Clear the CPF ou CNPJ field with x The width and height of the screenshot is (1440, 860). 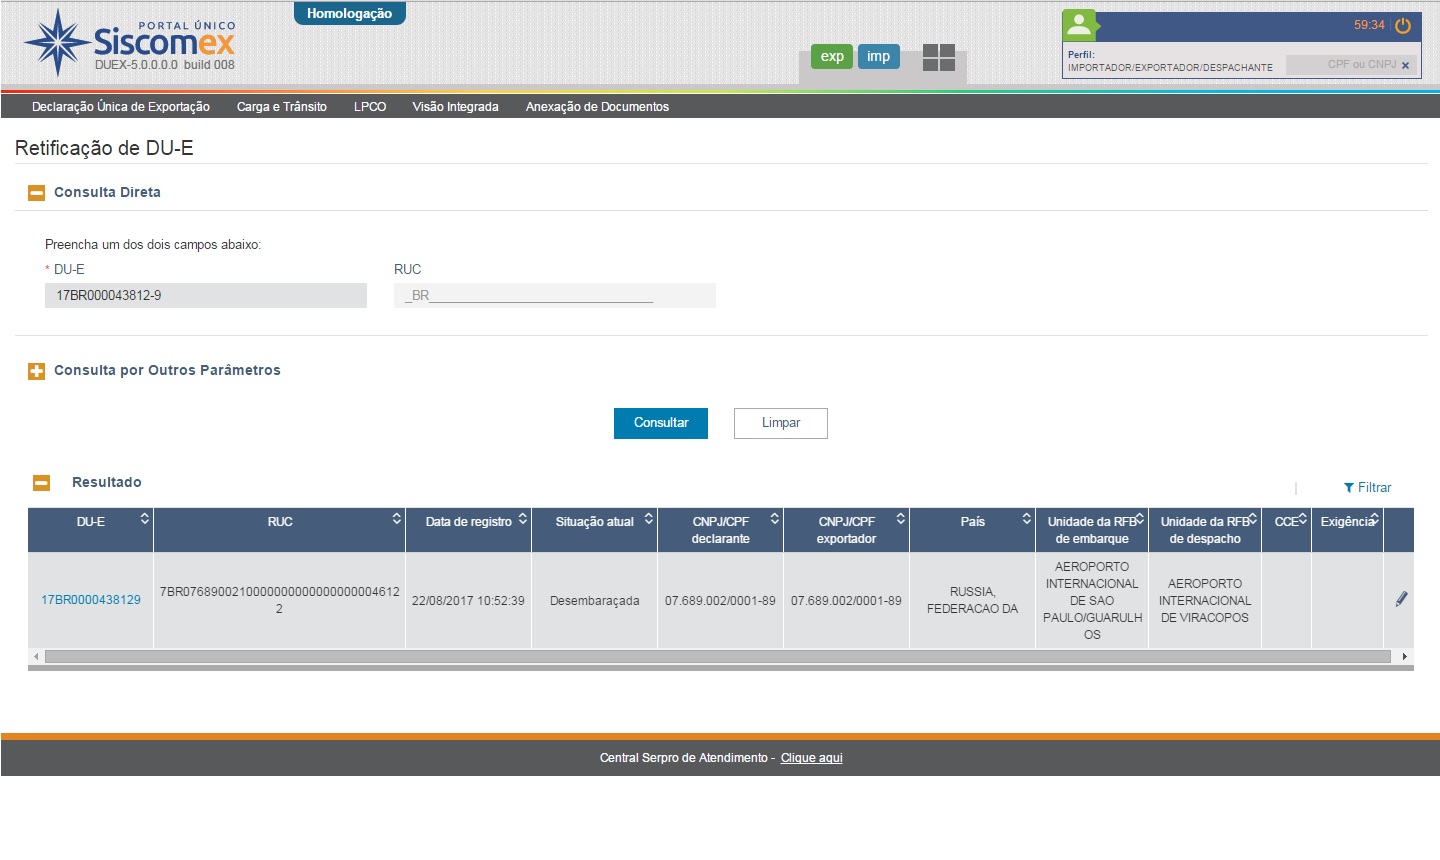(x=1405, y=65)
